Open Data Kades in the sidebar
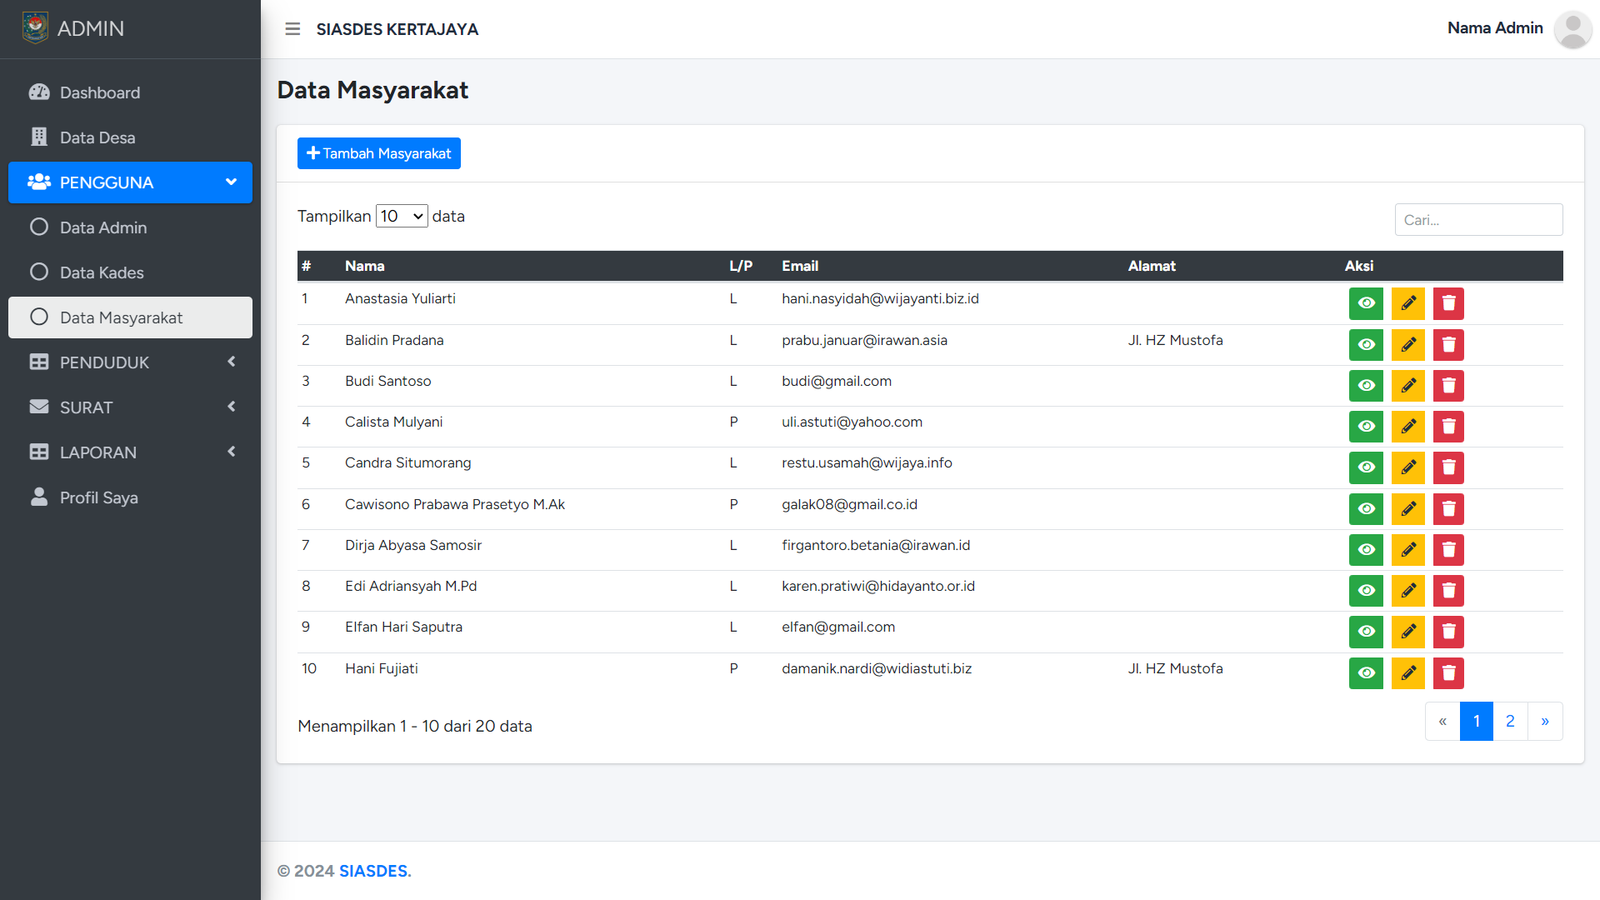This screenshot has width=1600, height=900. (101, 272)
